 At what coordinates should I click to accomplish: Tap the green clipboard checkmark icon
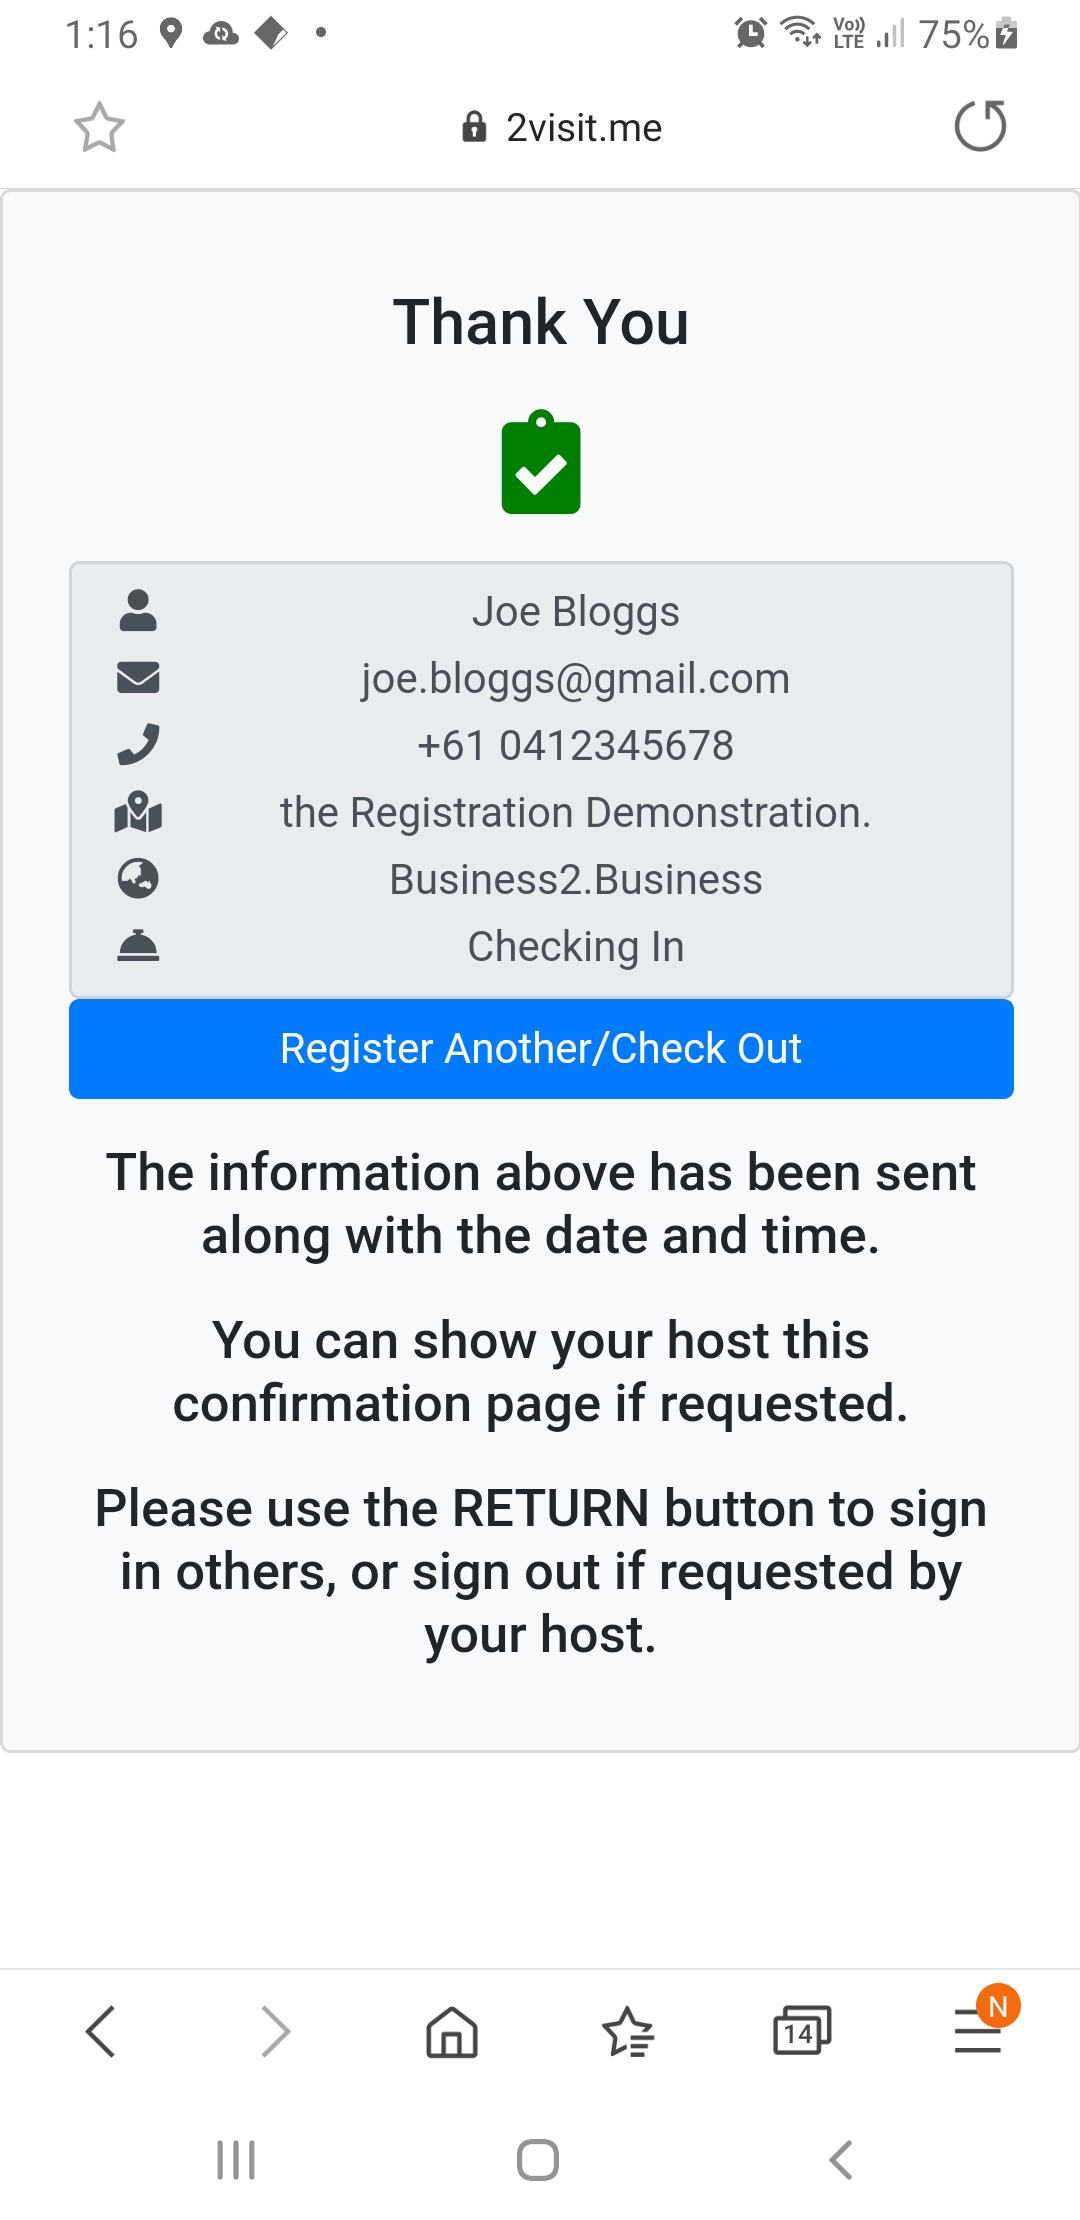click(x=541, y=462)
